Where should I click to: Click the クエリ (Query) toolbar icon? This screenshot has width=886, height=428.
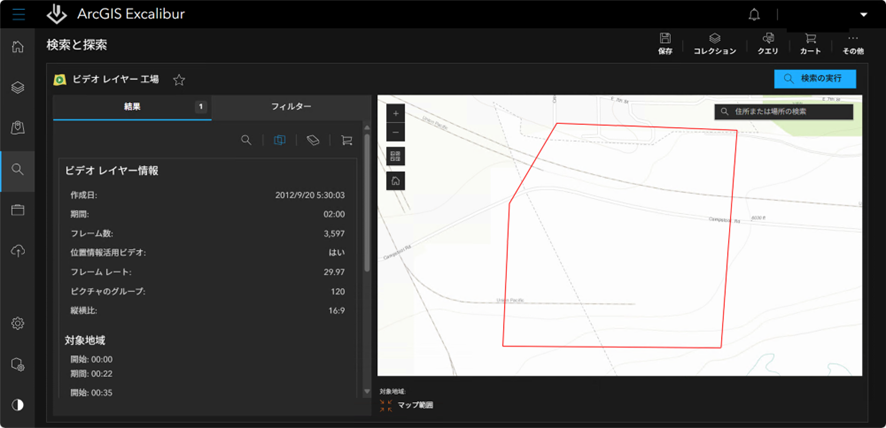click(767, 44)
